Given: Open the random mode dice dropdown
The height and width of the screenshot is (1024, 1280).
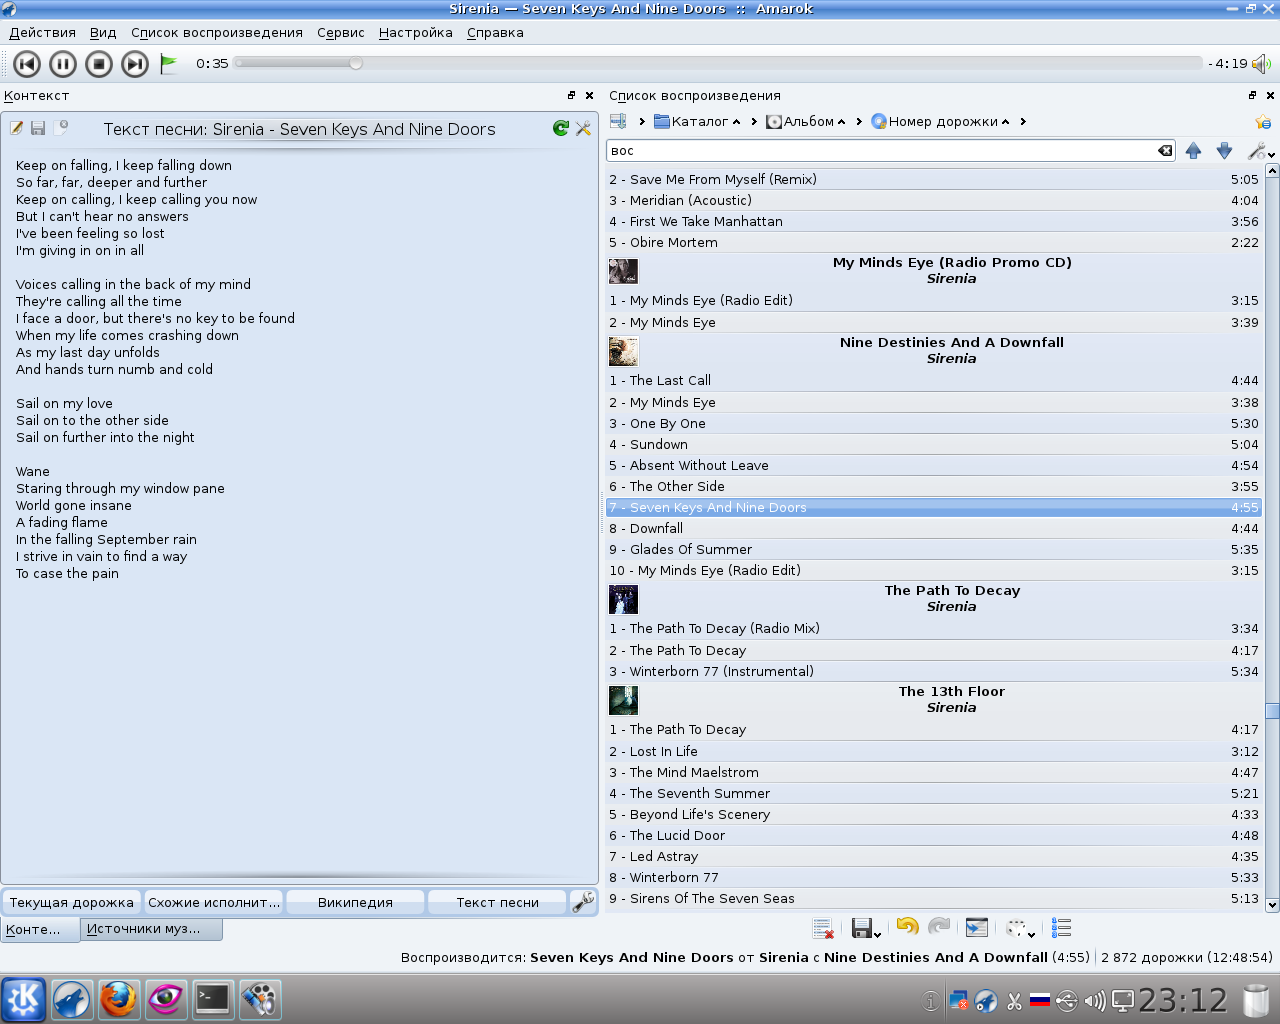Looking at the screenshot, I should pyautogui.click(x=1021, y=929).
